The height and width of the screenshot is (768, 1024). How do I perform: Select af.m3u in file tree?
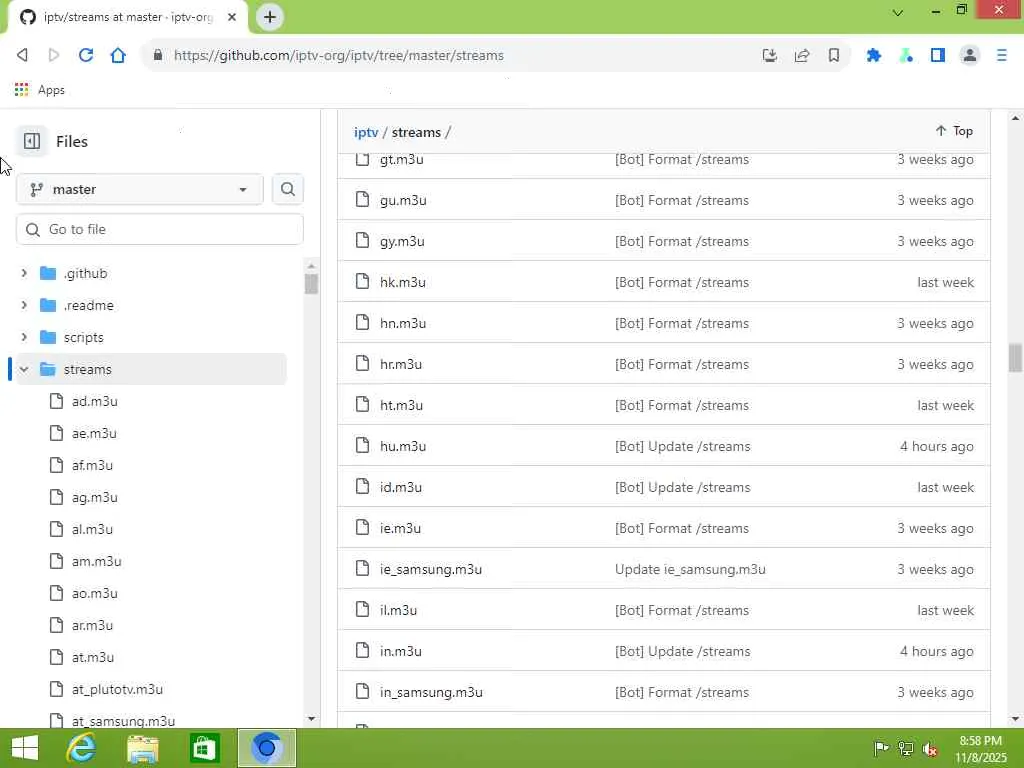(x=92, y=465)
